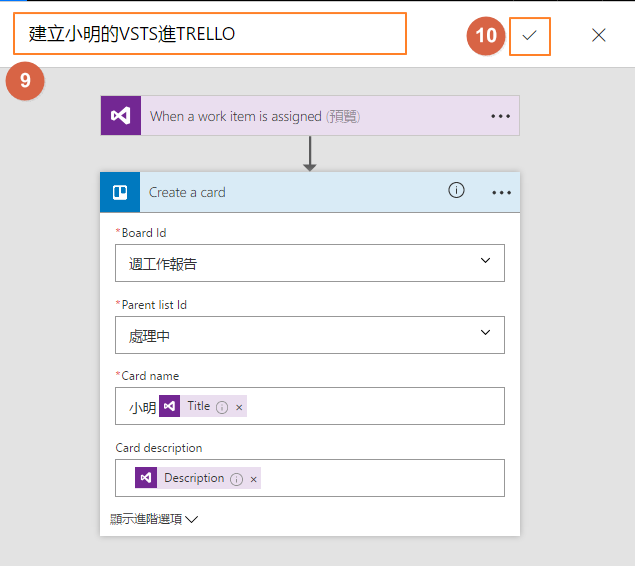Expand 顯示進階選項 advanced options
This screenshot has height=566, width=635.
pyautogui.click(x=154, y=519)
